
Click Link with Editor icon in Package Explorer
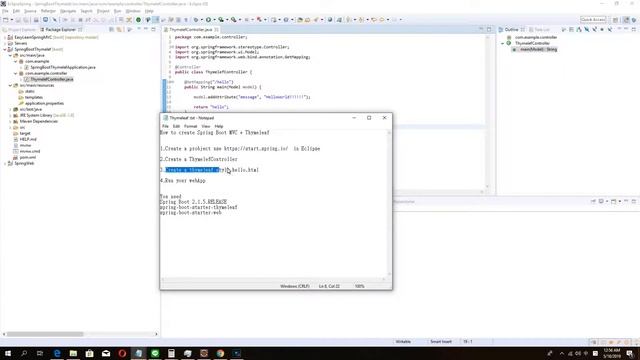[119, 29]
